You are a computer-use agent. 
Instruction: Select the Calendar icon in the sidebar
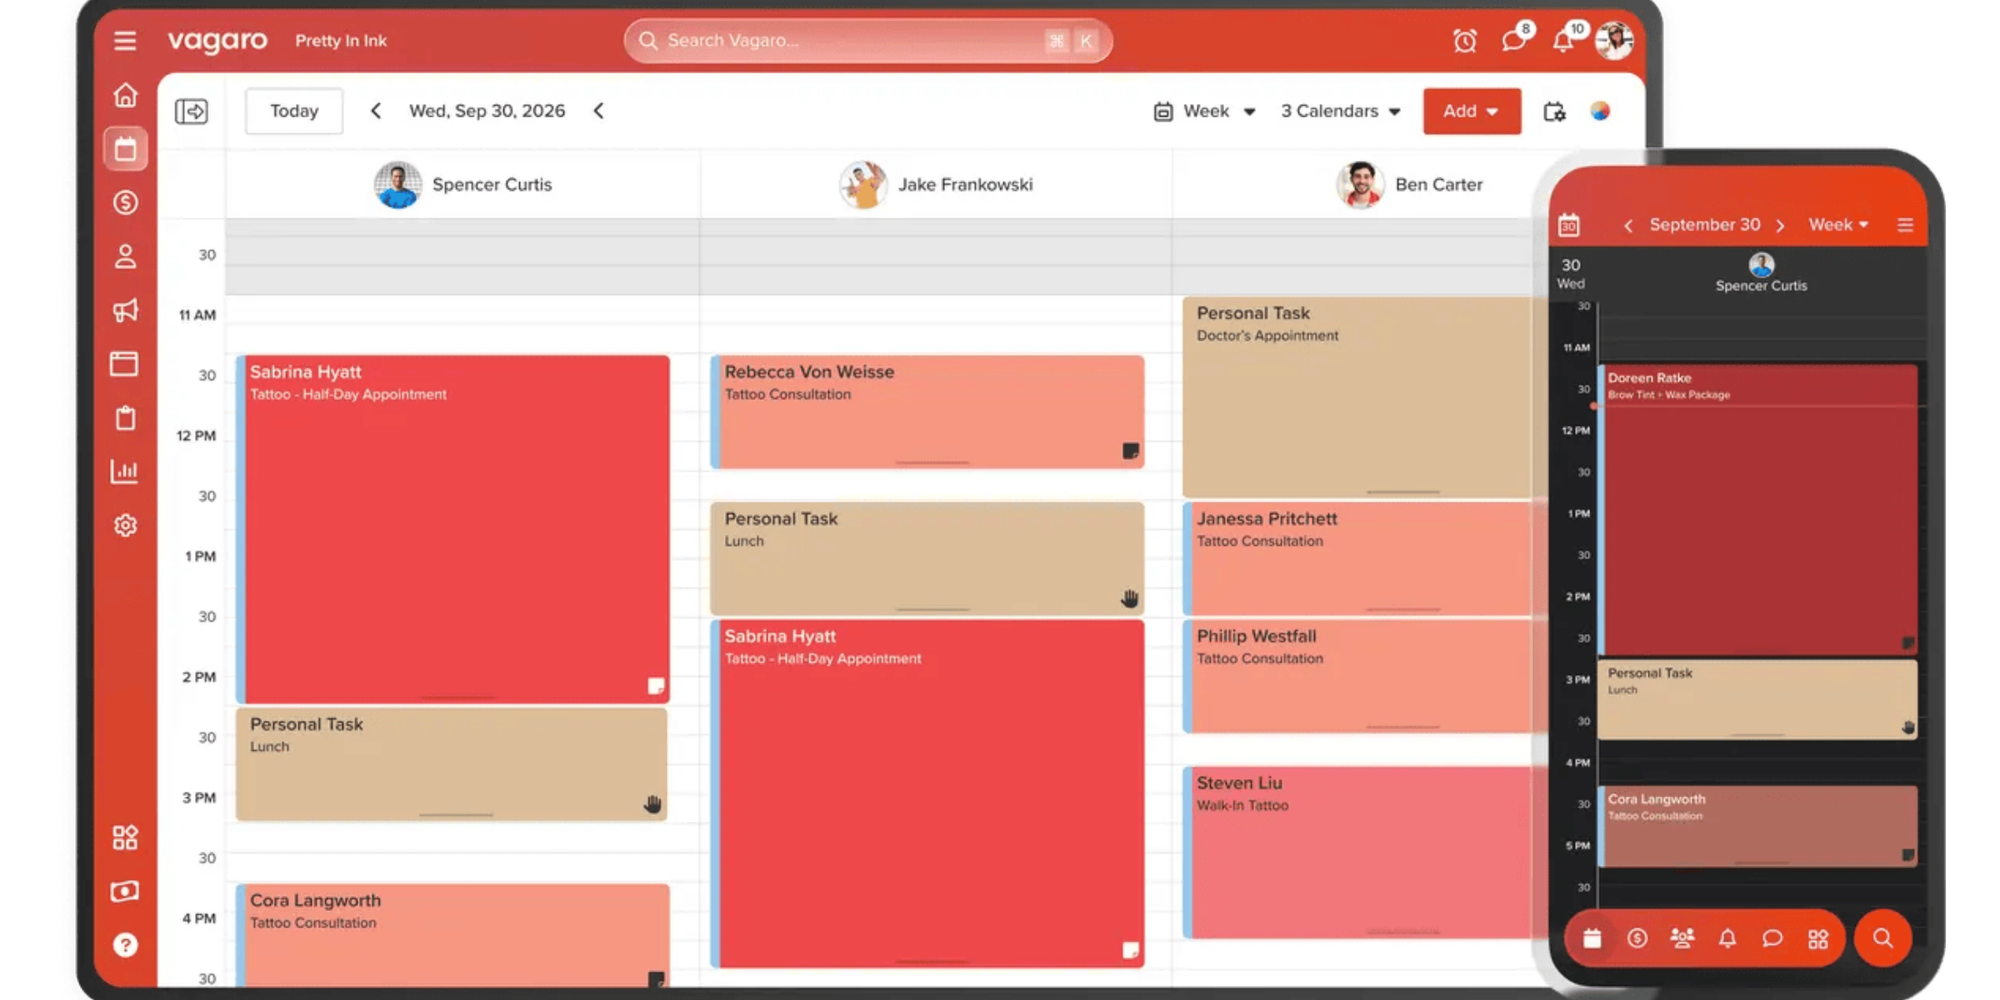click(x=125, y=149)
